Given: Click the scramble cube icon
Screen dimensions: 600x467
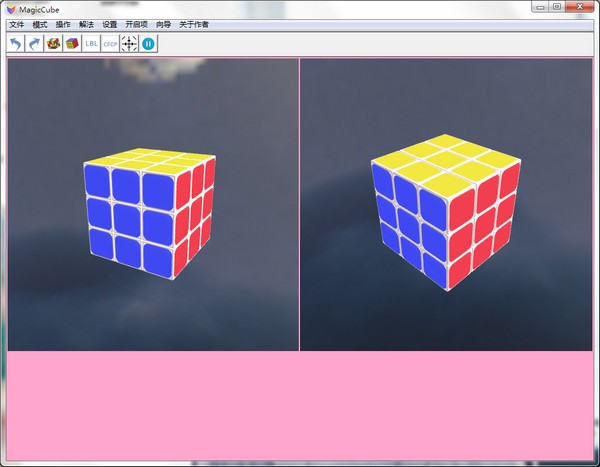Looking at the screenshot, I should click(x=54, y=44).
